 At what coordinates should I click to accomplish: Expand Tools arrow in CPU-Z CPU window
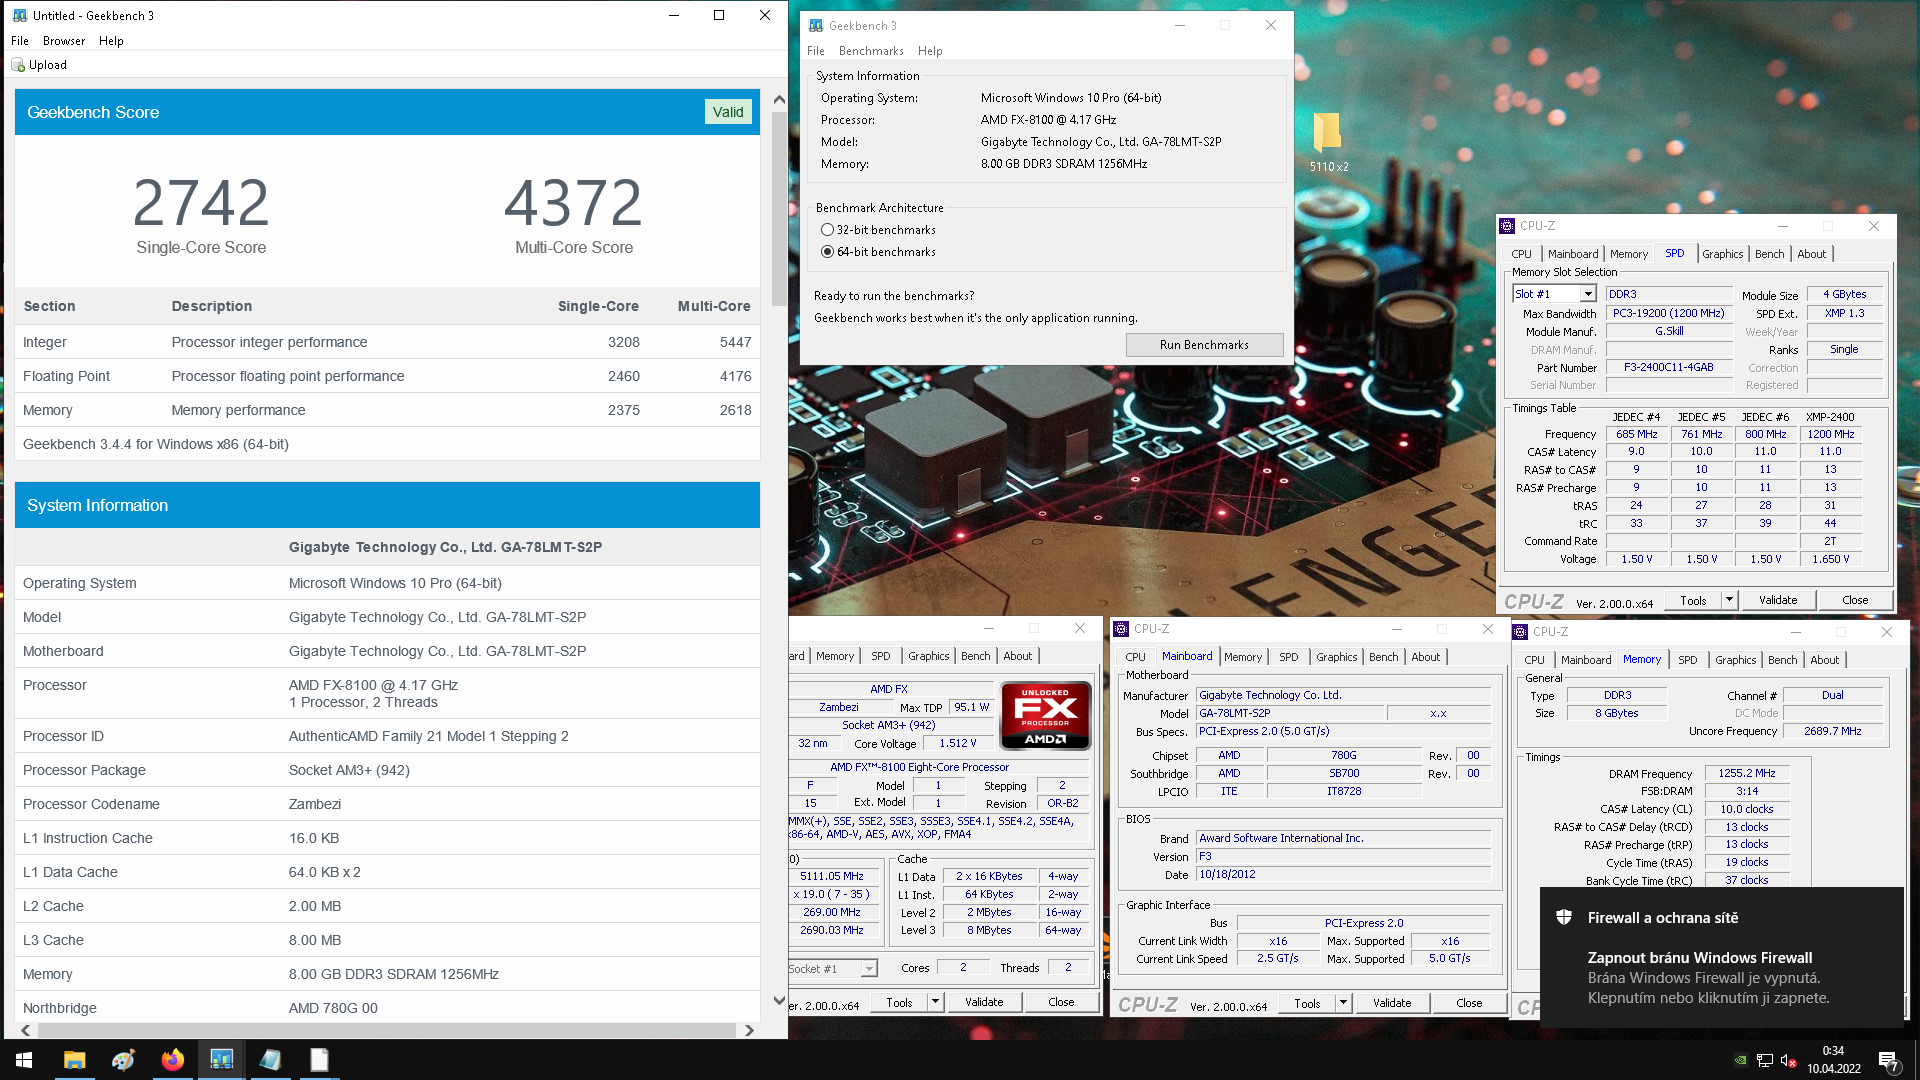pyautogui.click(x=935, y=1002)
